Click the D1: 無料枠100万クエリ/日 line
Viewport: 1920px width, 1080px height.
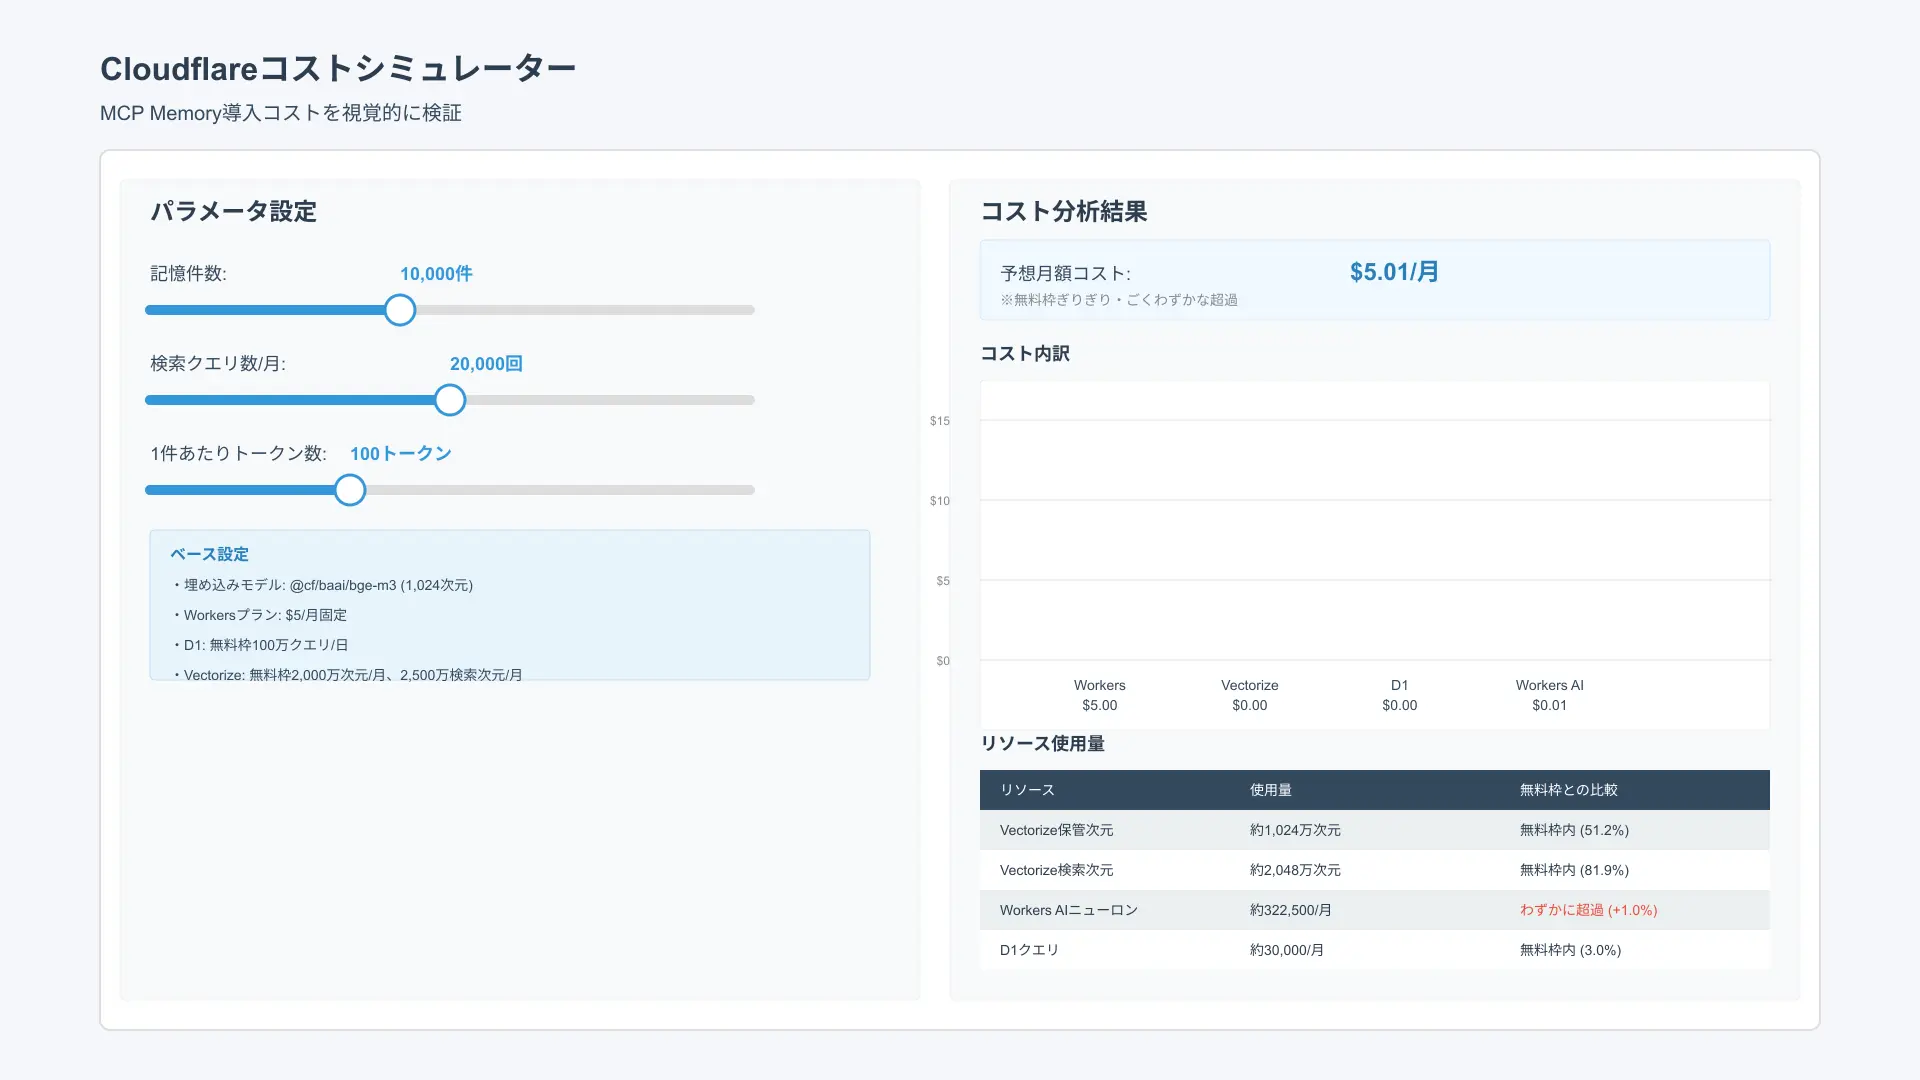point(259,645)
